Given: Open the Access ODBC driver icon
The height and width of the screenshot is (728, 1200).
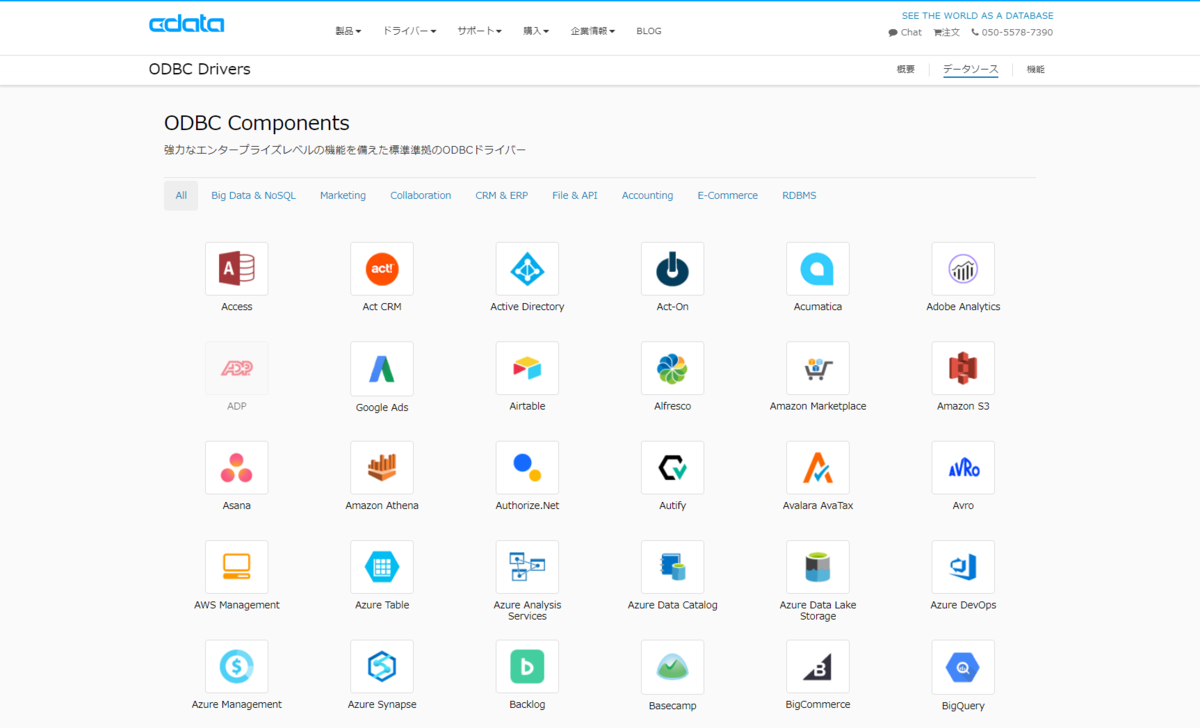Looking at the screenshot, I should [x=237, y=269].
